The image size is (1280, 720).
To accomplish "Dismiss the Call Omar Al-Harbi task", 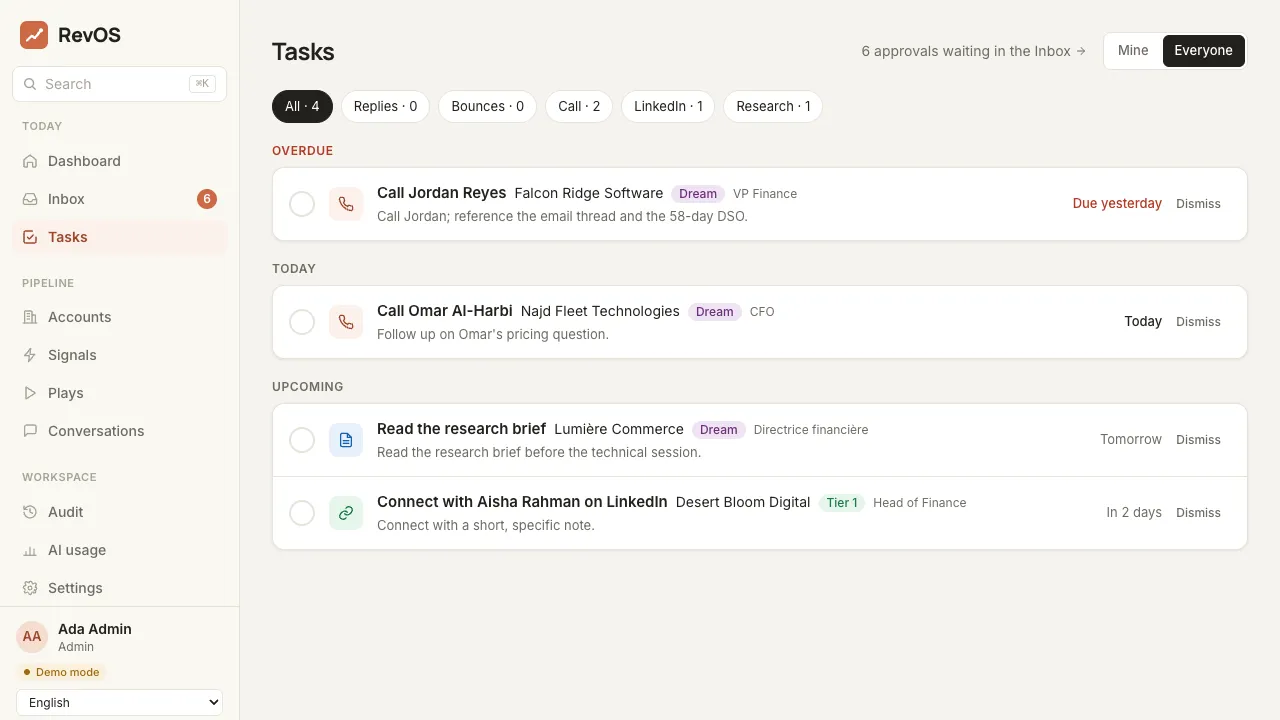I will pos(1198,322).
